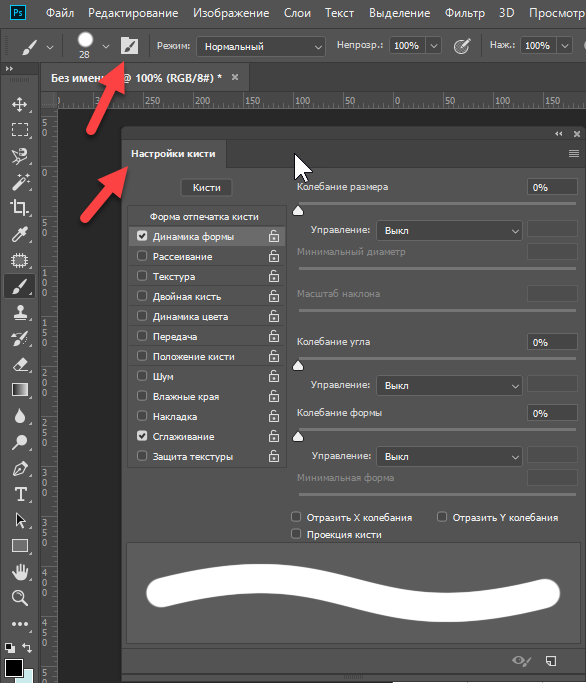Enable Отразить X колебания checkbox
The image size is (586, 683).
click(296, 517)
